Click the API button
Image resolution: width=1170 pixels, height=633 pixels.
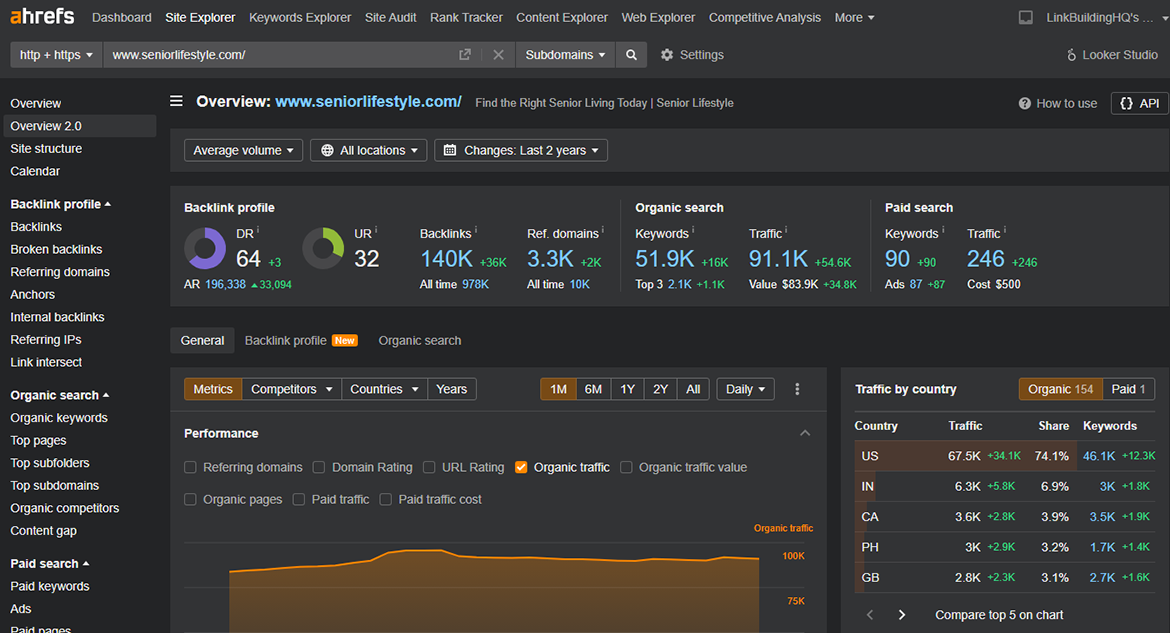point(1139,103)
